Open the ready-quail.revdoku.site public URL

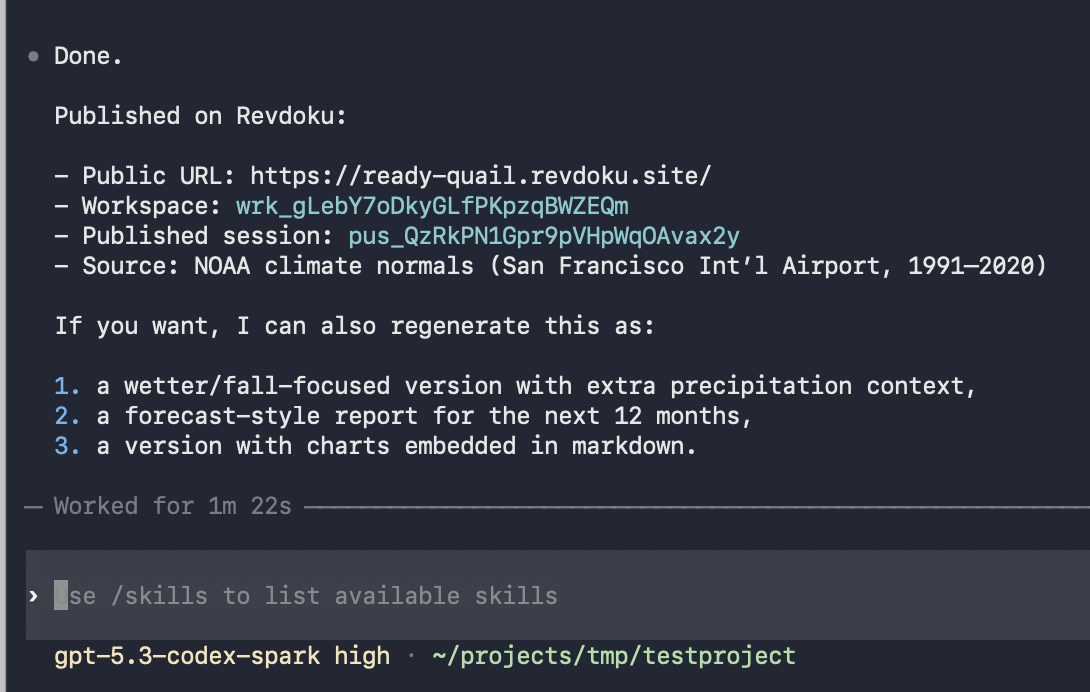click(480, 176)
